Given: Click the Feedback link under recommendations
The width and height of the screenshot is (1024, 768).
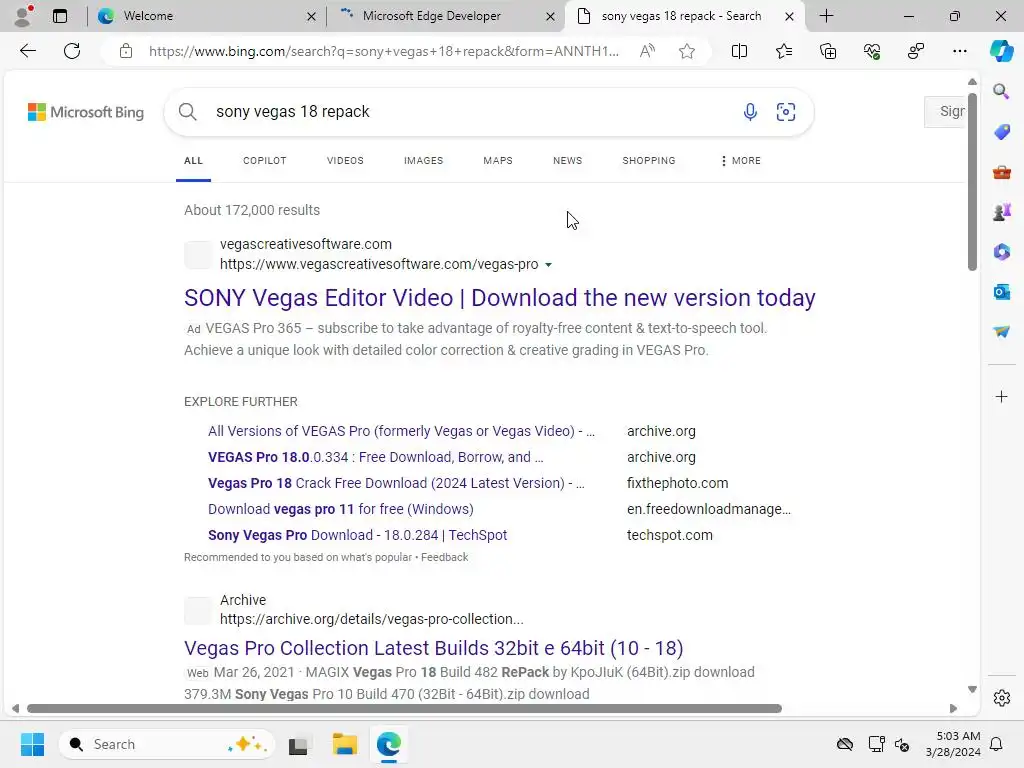Looking at the screenshot, I should tap(444, 557).
